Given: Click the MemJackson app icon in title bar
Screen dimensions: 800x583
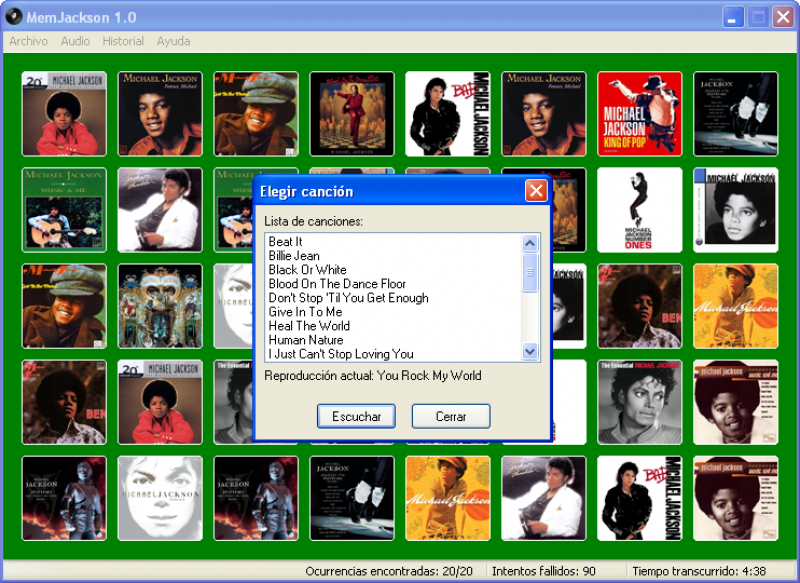Looking at the screenshot, I should pyautogui.click(x=14, y=17).
